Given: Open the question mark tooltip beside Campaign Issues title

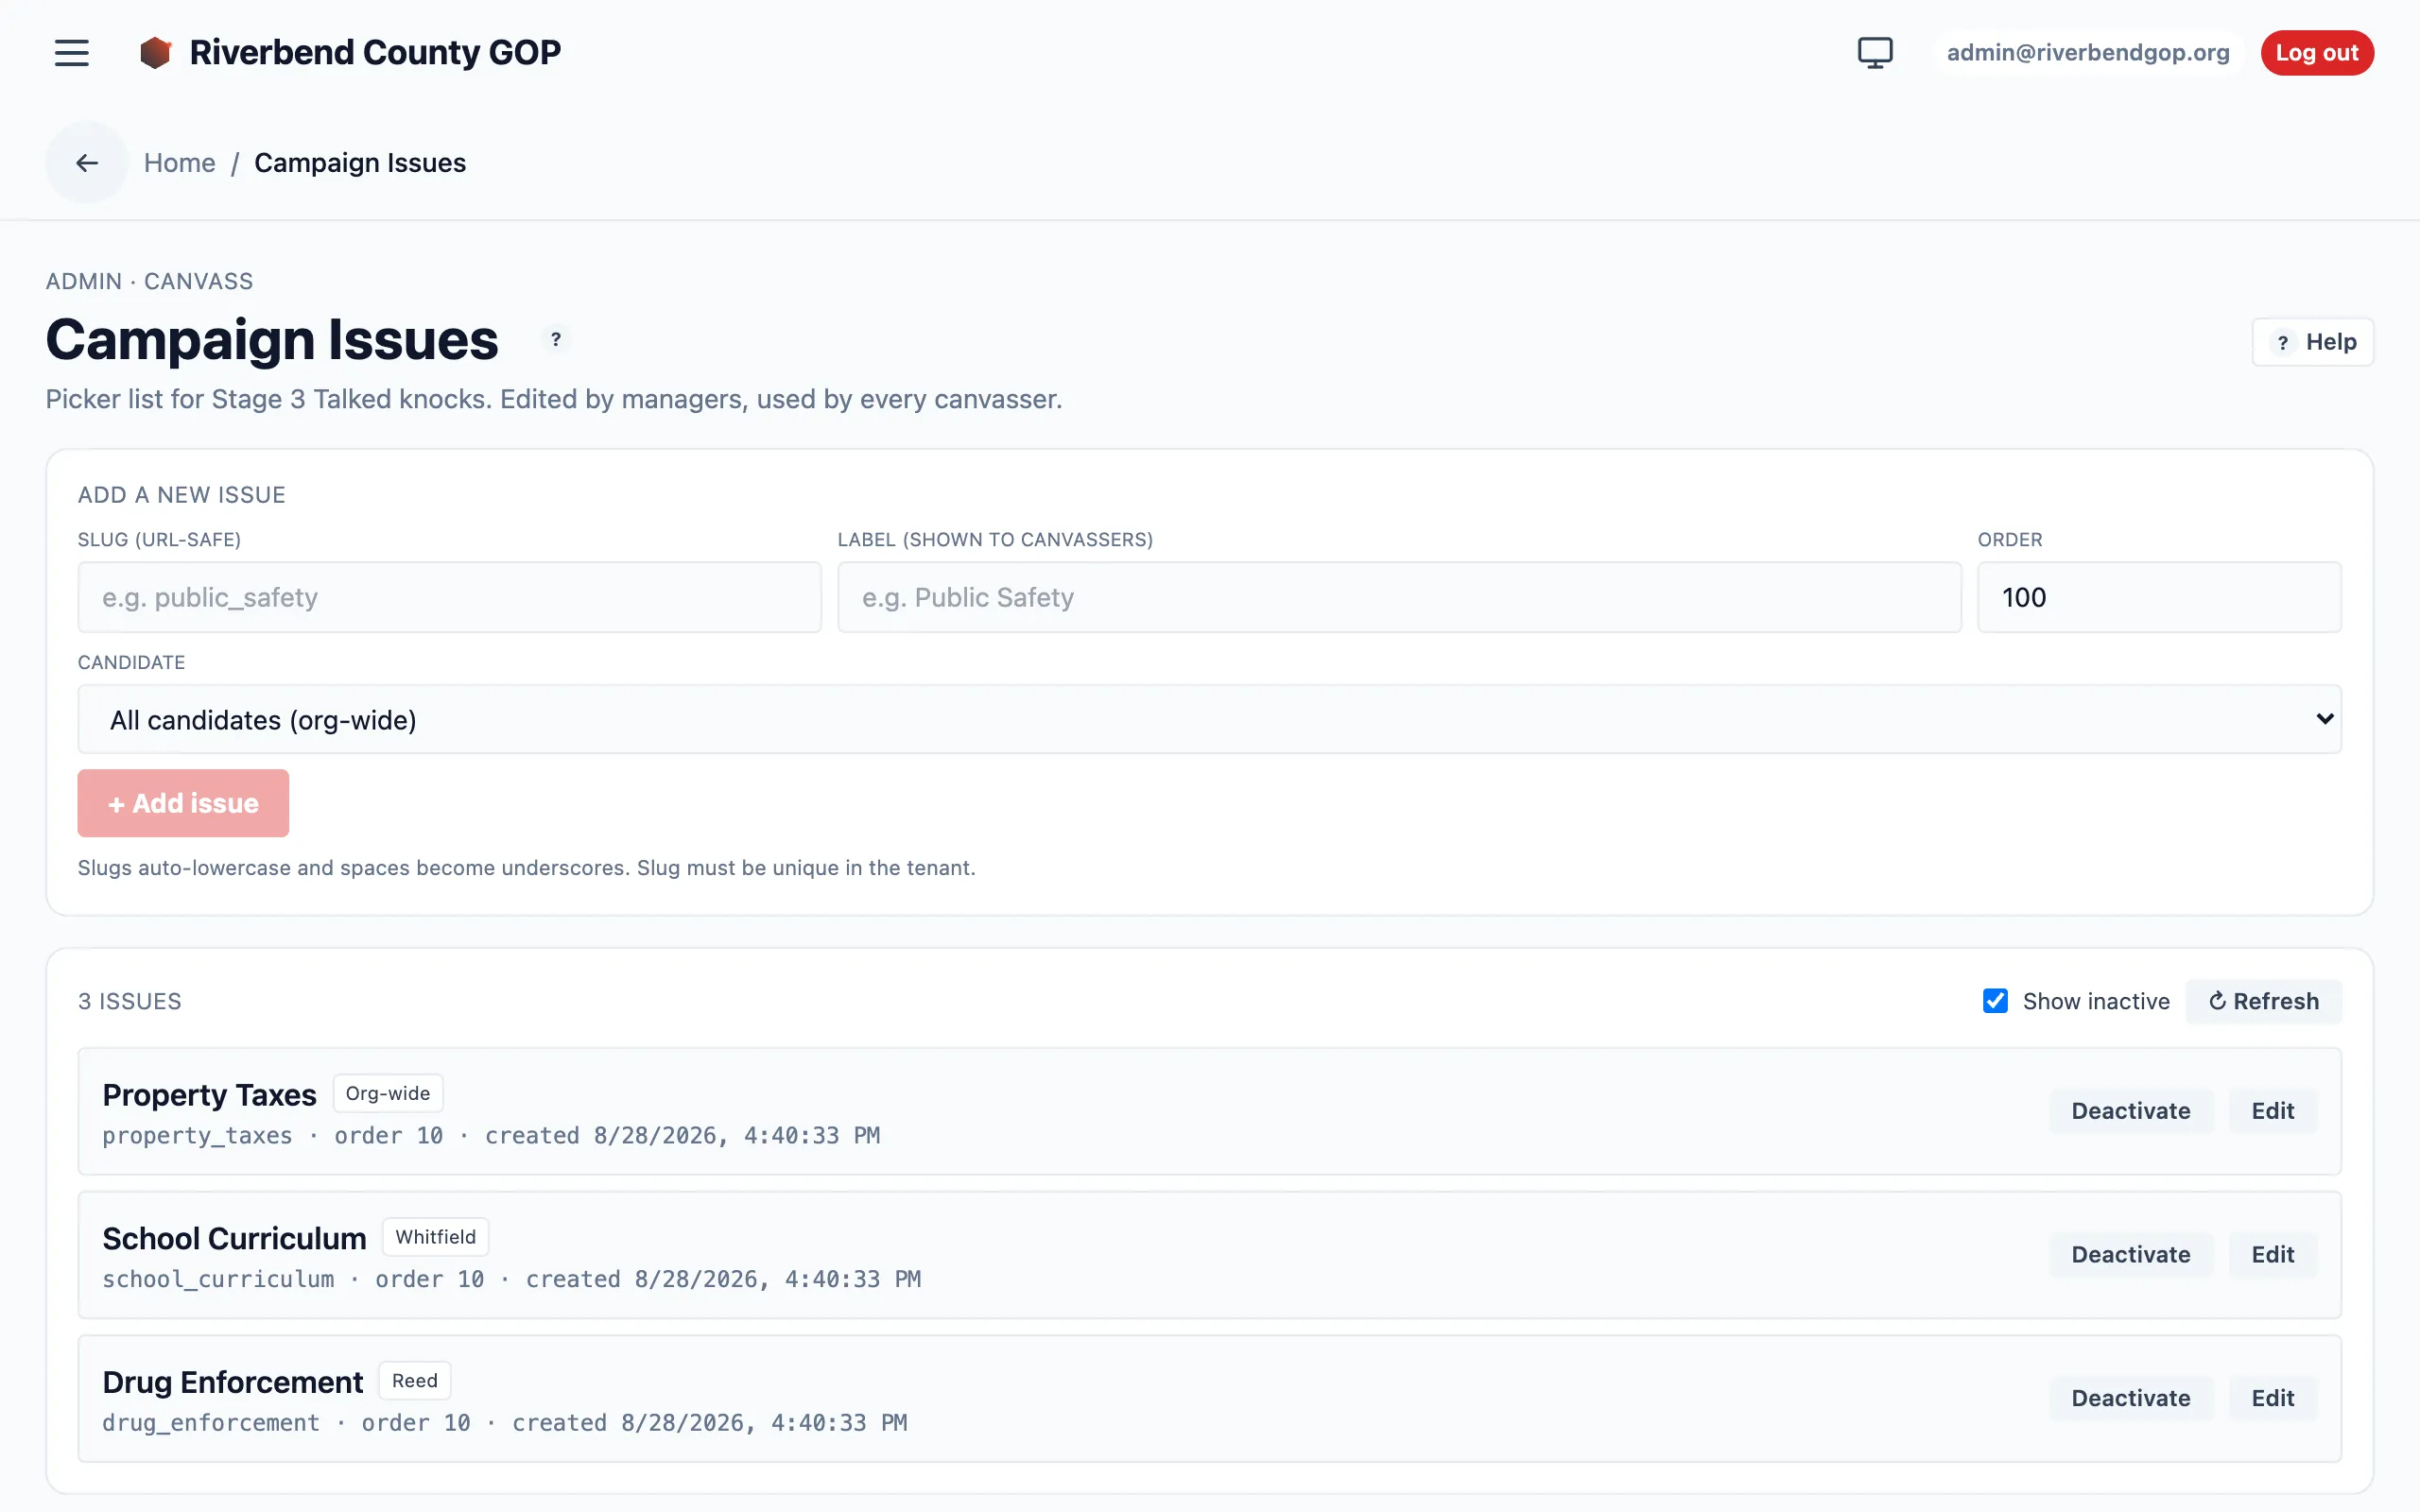Looking at the screenshot, I should pos(556,340).
